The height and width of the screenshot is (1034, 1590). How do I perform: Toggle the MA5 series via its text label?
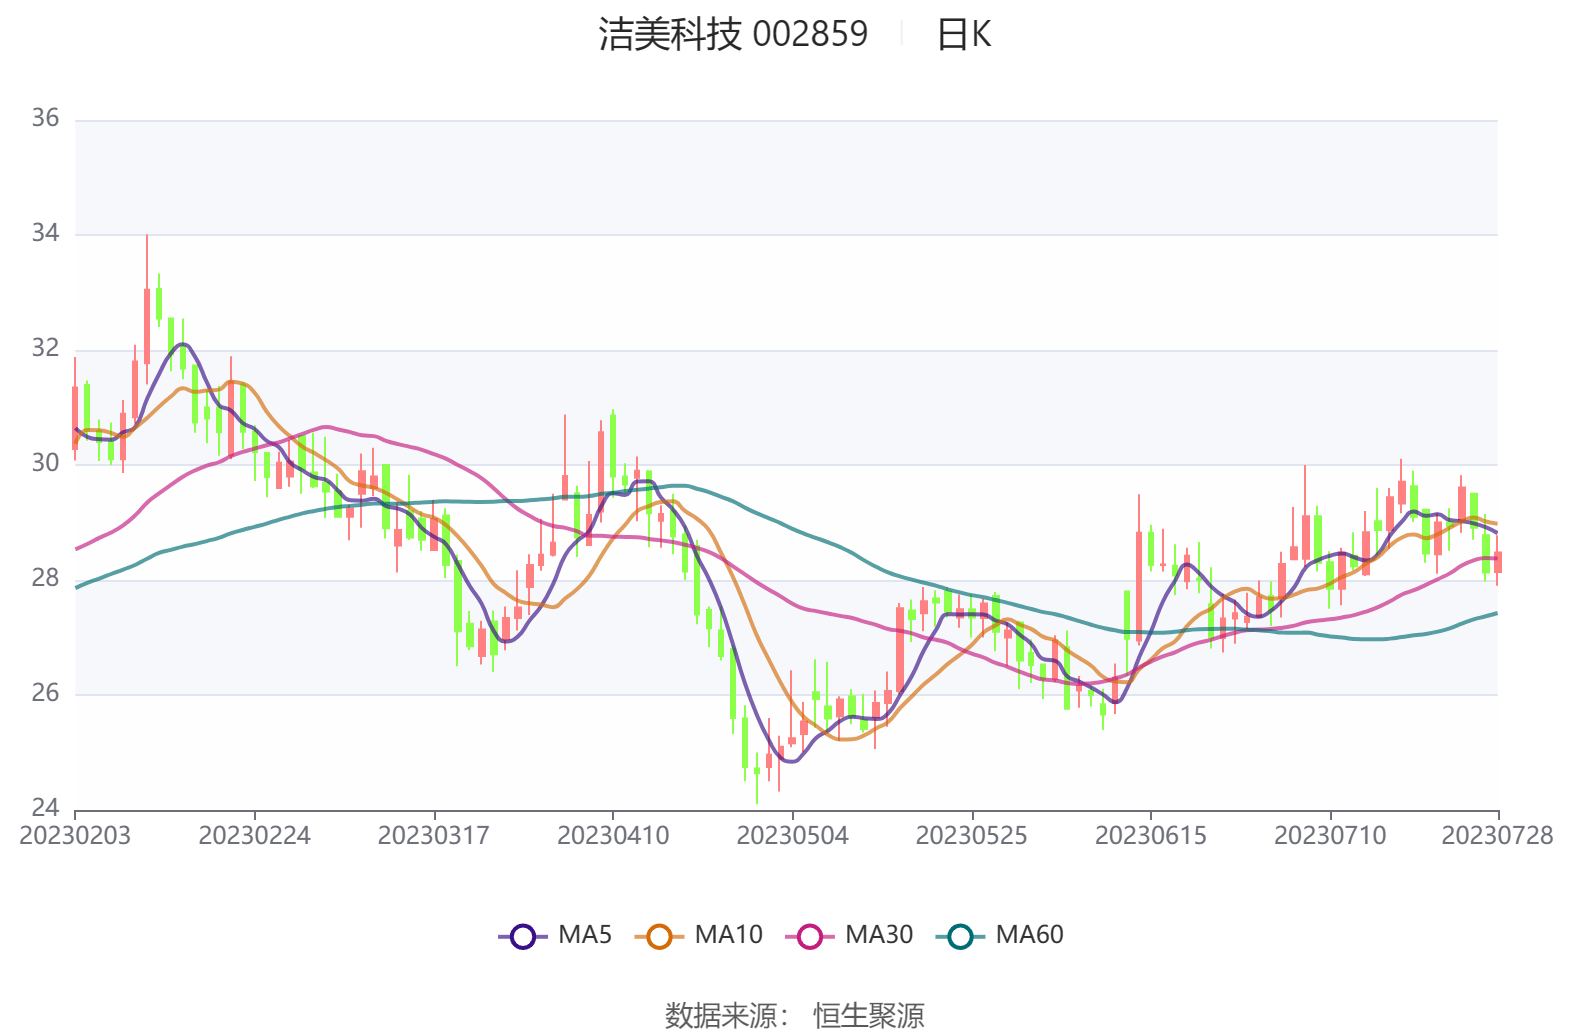click(x=585, y=935)
